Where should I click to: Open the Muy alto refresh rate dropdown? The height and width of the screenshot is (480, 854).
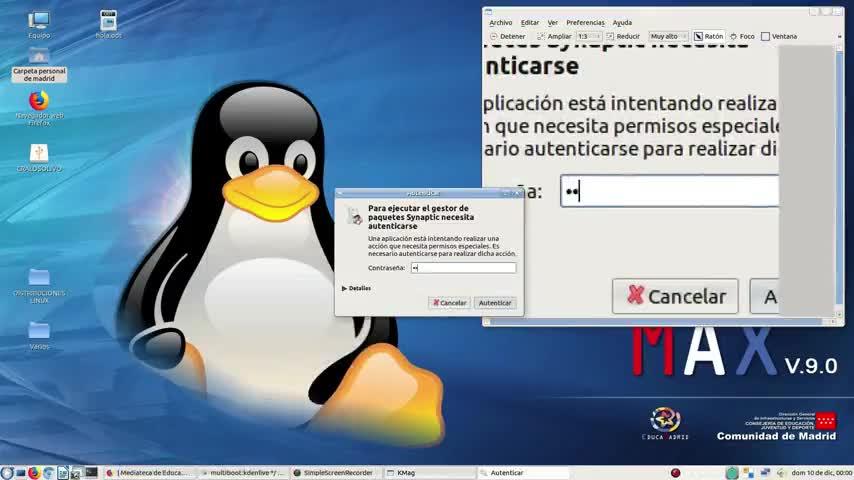(668, 37)
